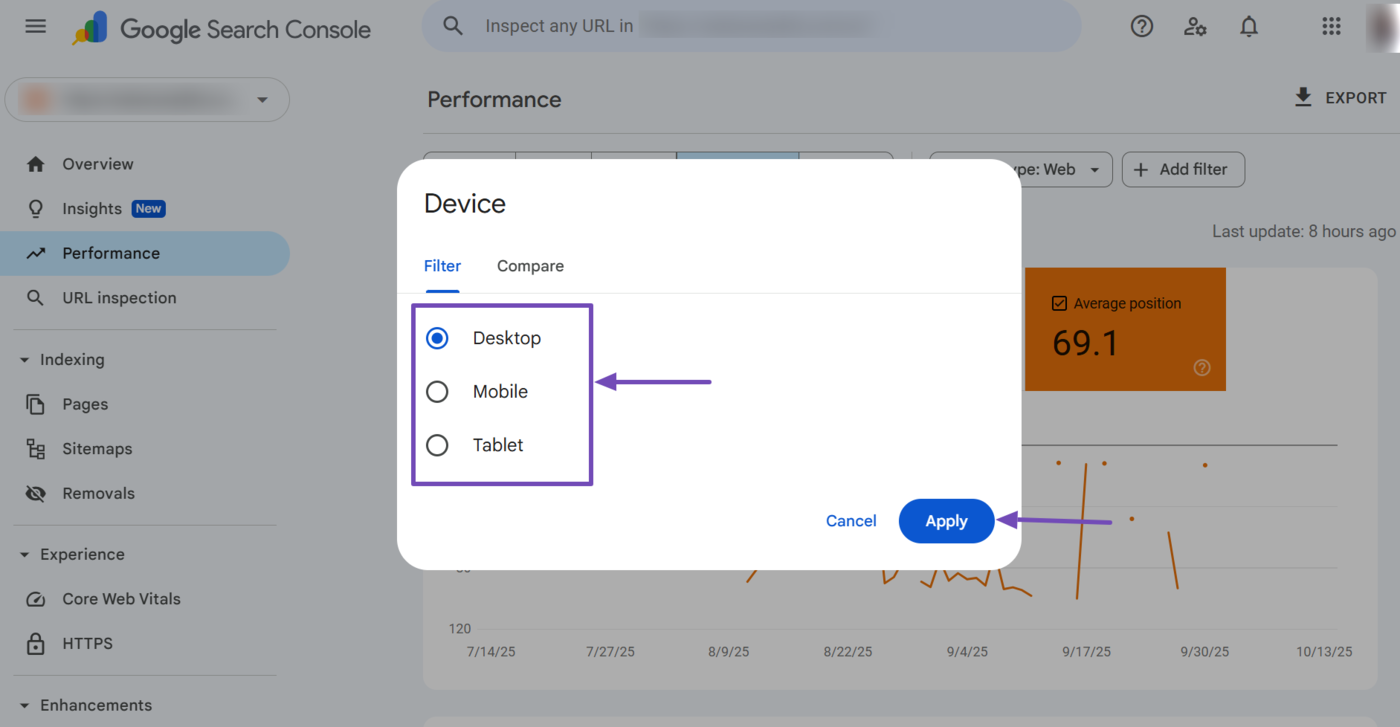Click the Apply button
This screenshot has height=727, width=1400.
tap(946, 521)
